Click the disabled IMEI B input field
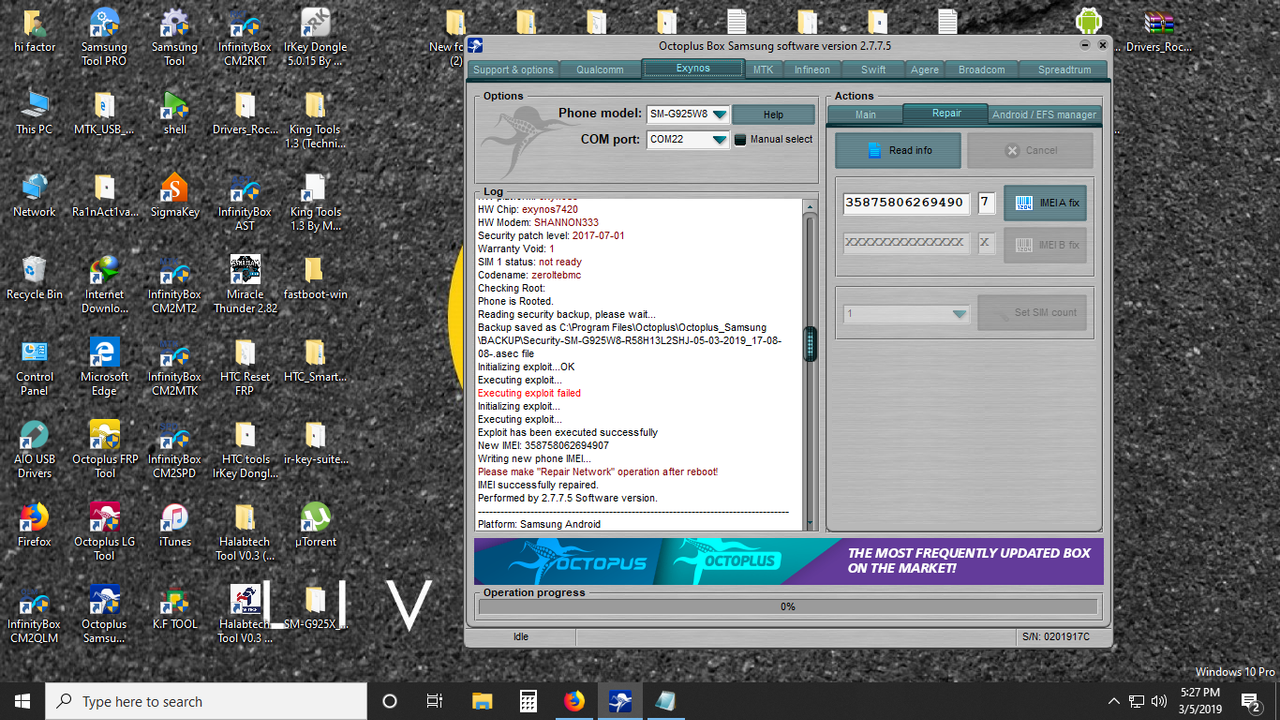 (x=907, y=243)
